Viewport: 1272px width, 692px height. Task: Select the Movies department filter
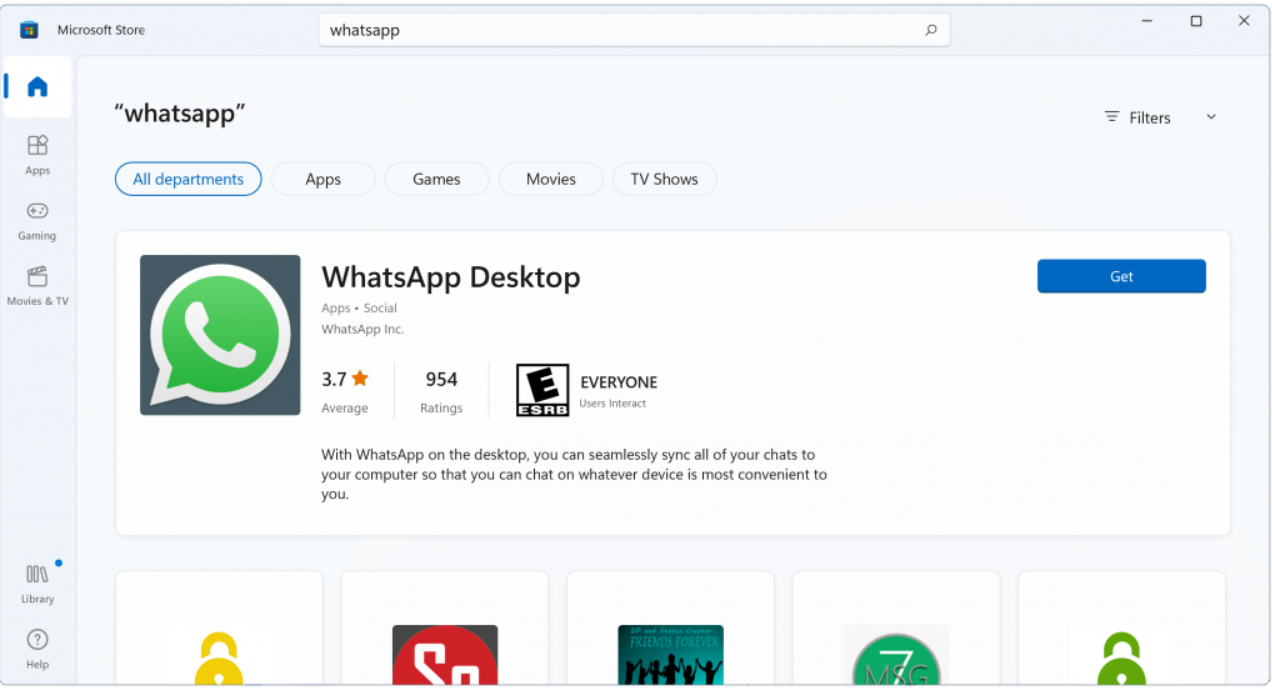click(551, 179)
